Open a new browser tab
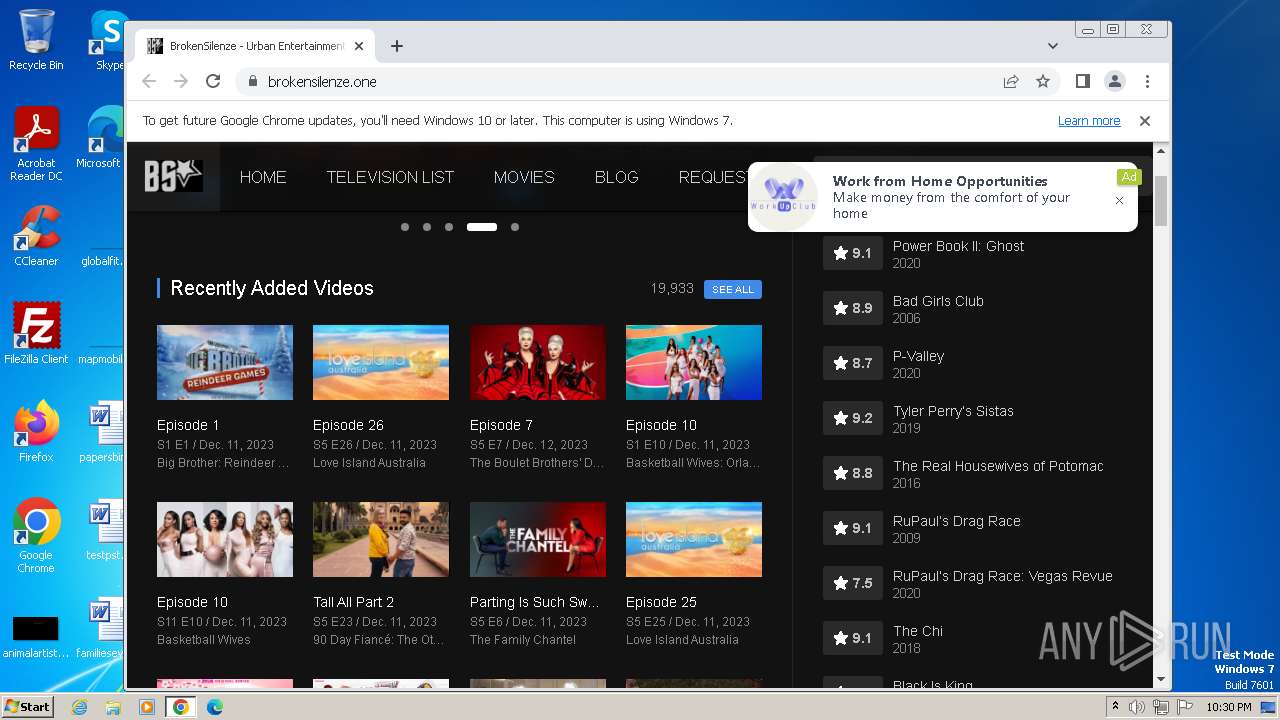 click(397, 46)
